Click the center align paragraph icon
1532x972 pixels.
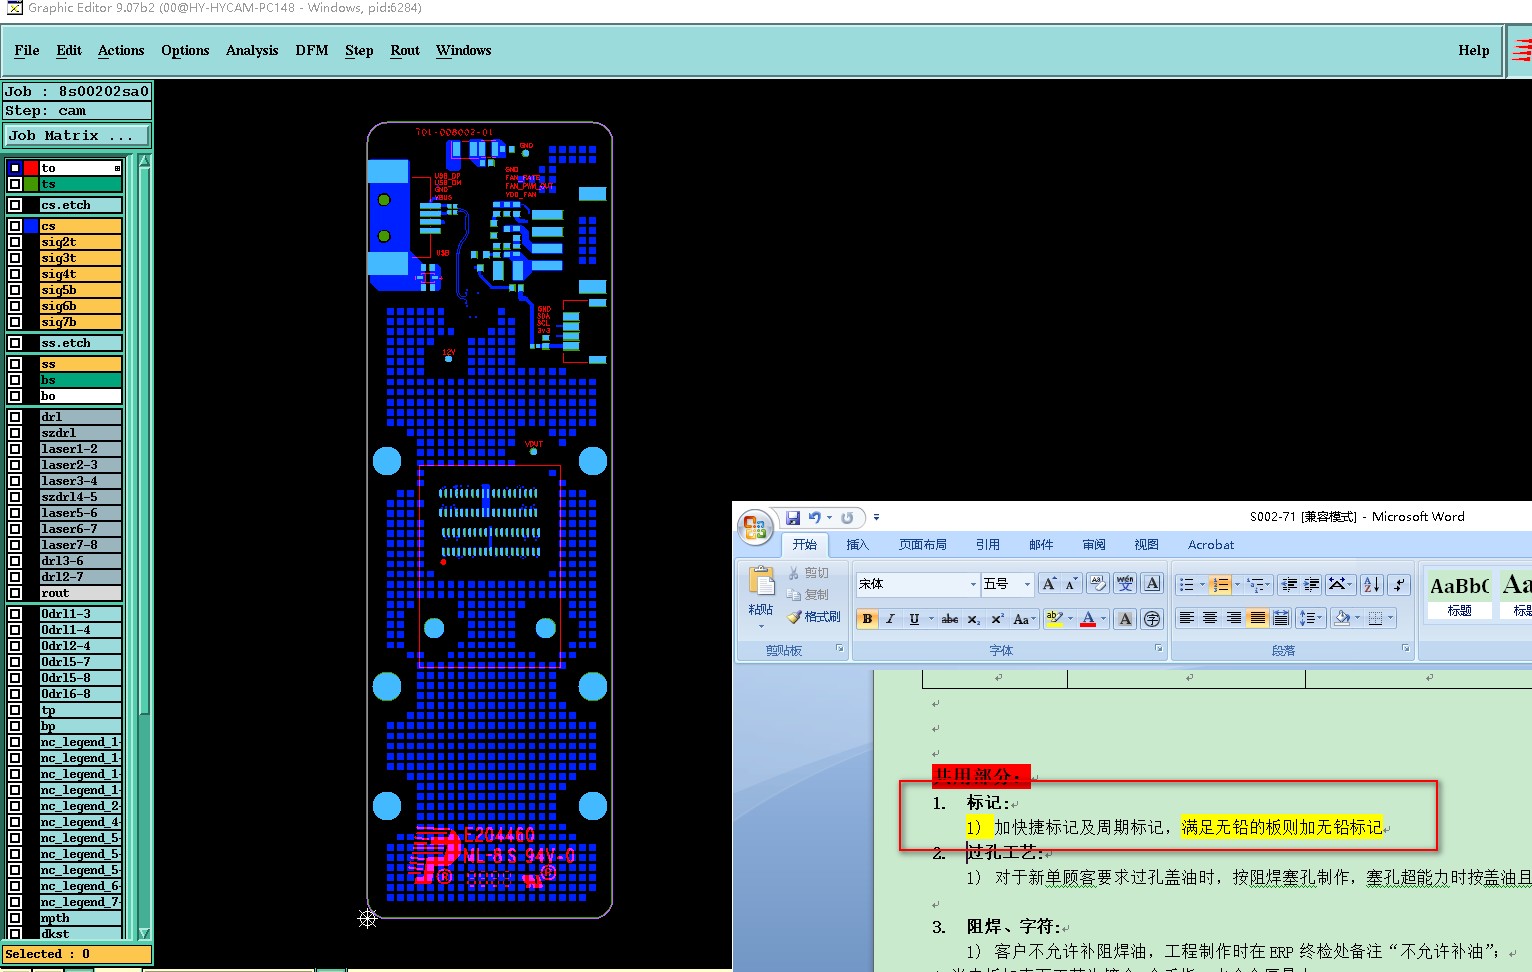point(1210,618)
